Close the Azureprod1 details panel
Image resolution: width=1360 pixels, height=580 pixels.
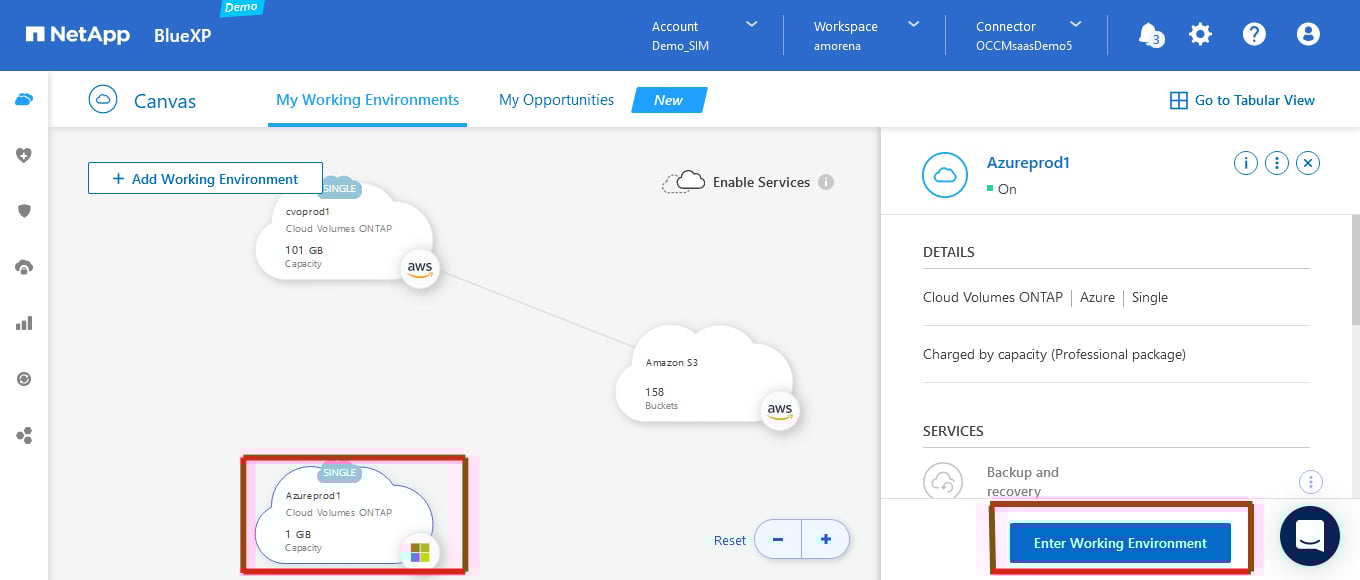coord(1308,163)
